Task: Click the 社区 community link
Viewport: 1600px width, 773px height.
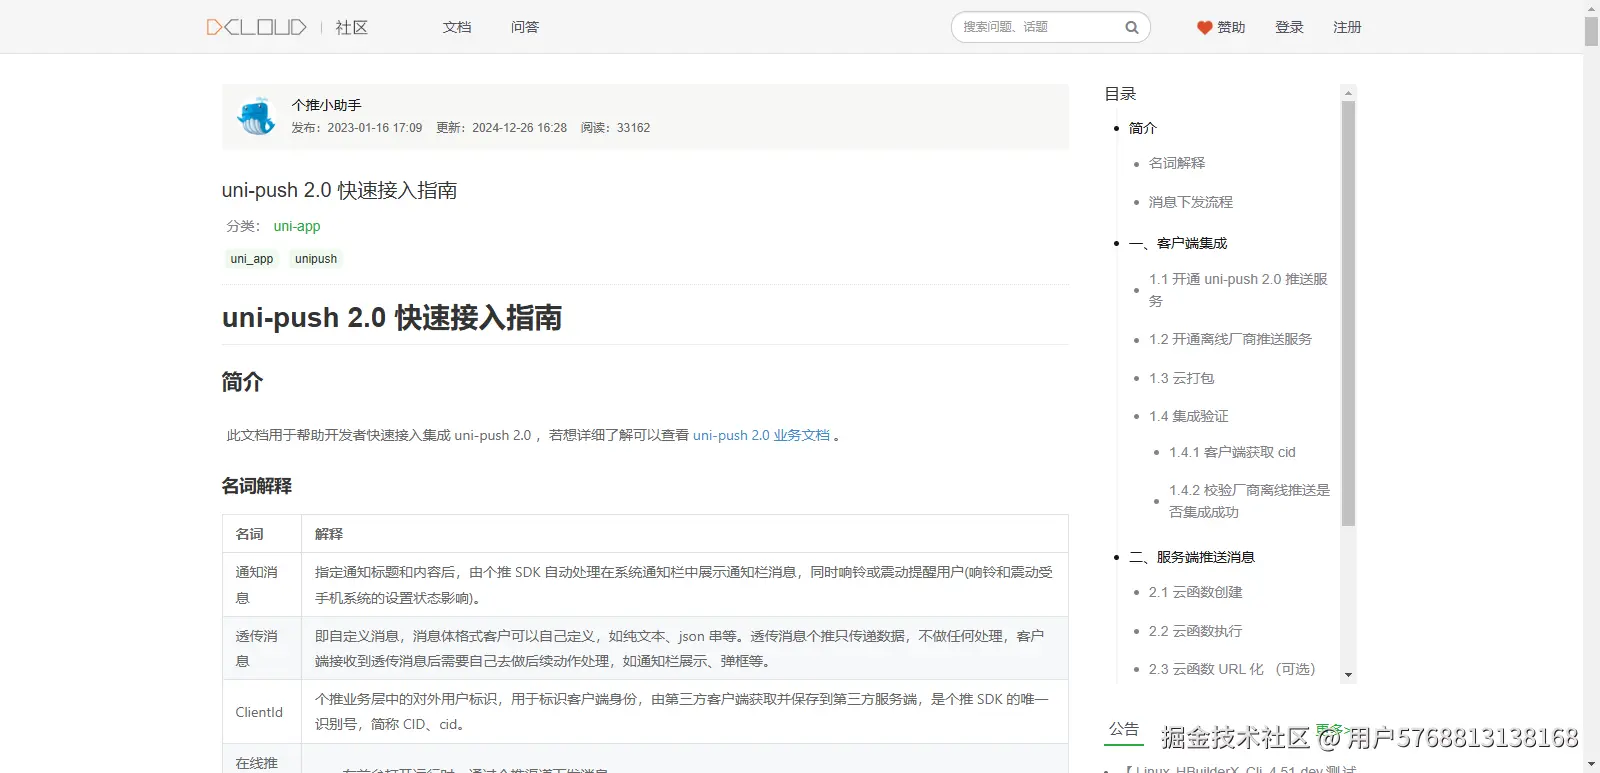Action: point(352,28)
